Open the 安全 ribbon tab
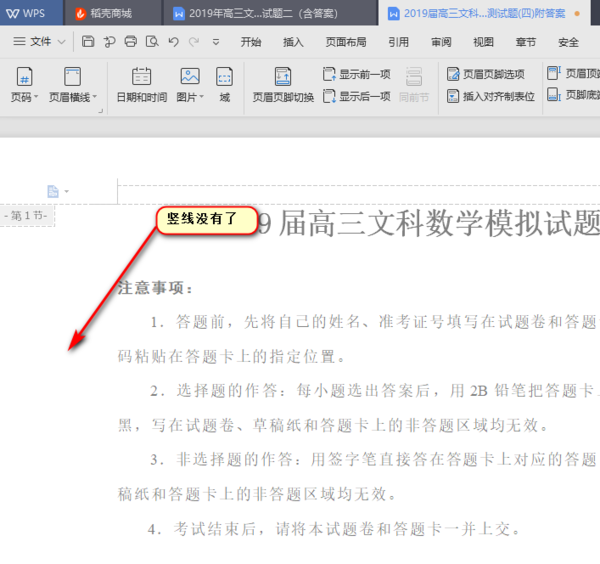600x564 pixels. [568, 42]
